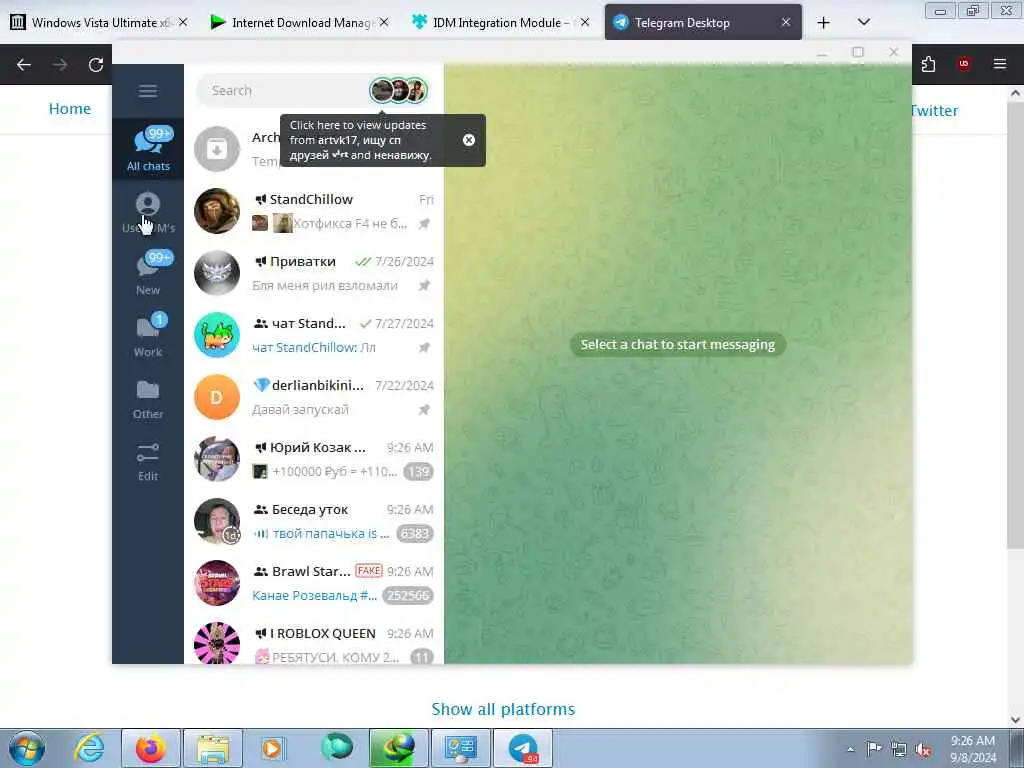Open the чат Stand... group chat
Viewport: 1024px width, 768px height.
point(313,335)
